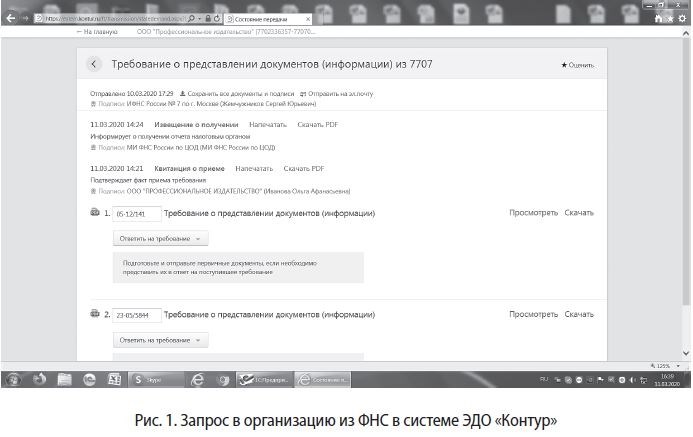Open the file explorer folder on taskbar
The image size is (693, 437).
(x=65, y=380)
